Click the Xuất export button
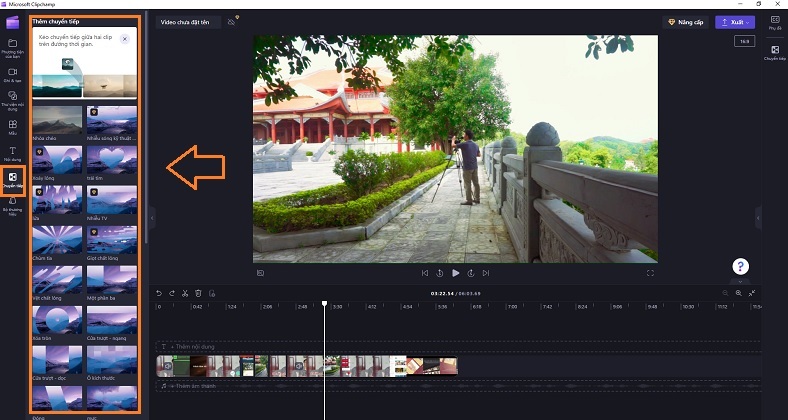The width and height of the screenshot is (788, 420). (735, 22)
